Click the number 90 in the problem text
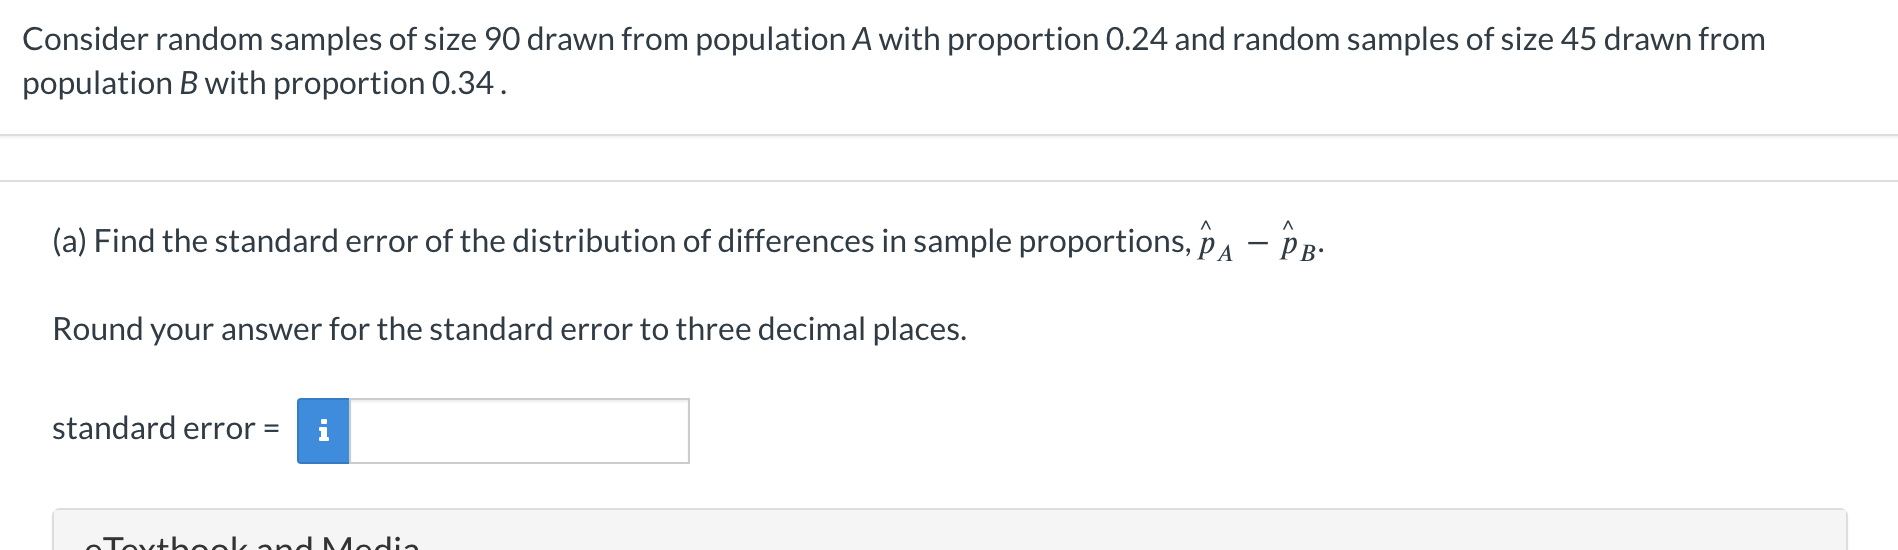The image size is (1898, 550). pos(501,39)
